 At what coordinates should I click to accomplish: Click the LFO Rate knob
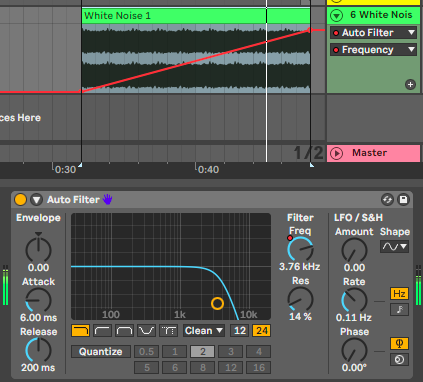point(354,300)
